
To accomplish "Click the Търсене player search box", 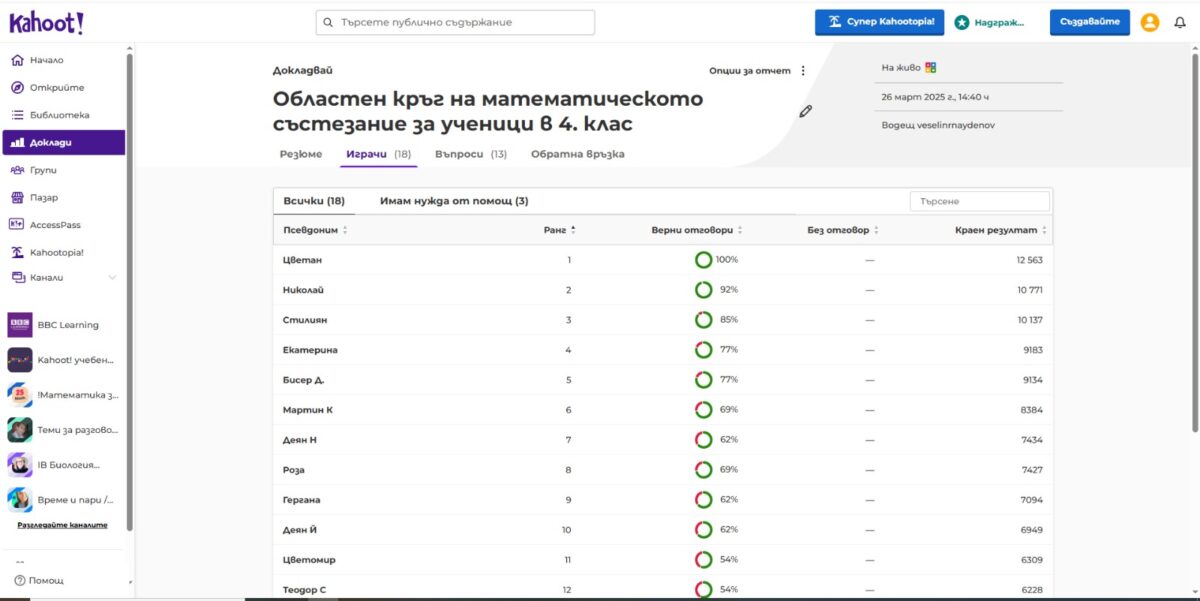I will 980,201.
